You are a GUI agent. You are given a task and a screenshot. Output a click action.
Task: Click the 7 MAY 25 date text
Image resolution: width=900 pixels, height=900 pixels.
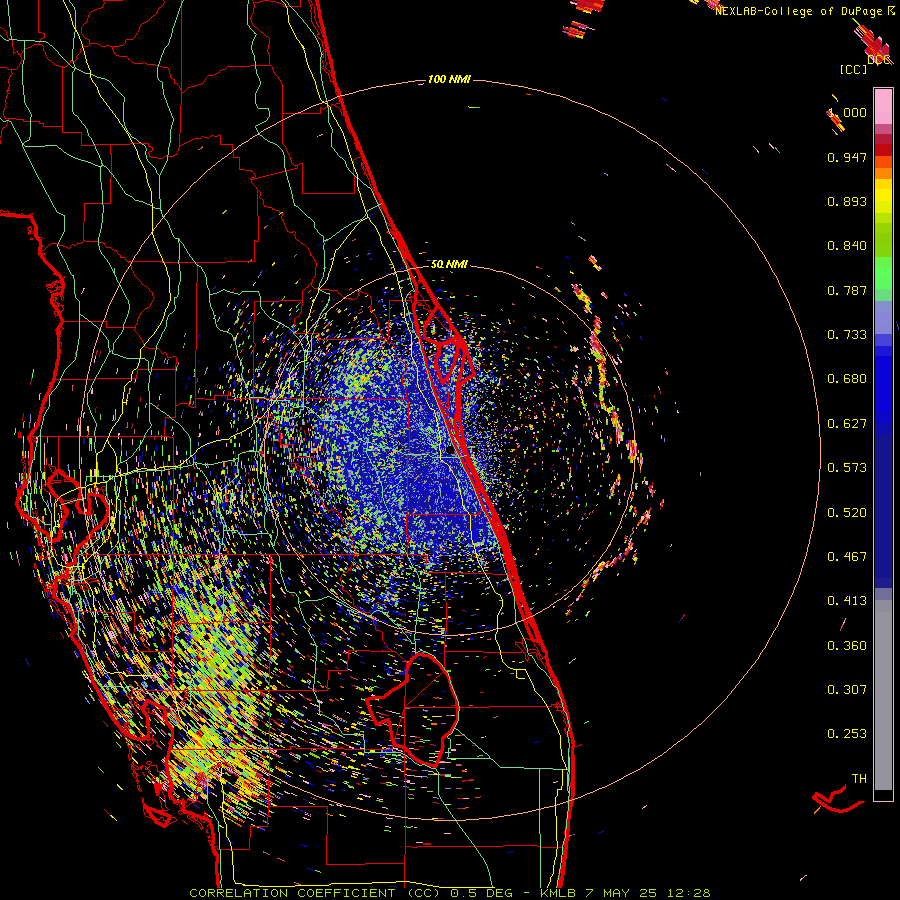pyautogui.click(x=621, y=893)
